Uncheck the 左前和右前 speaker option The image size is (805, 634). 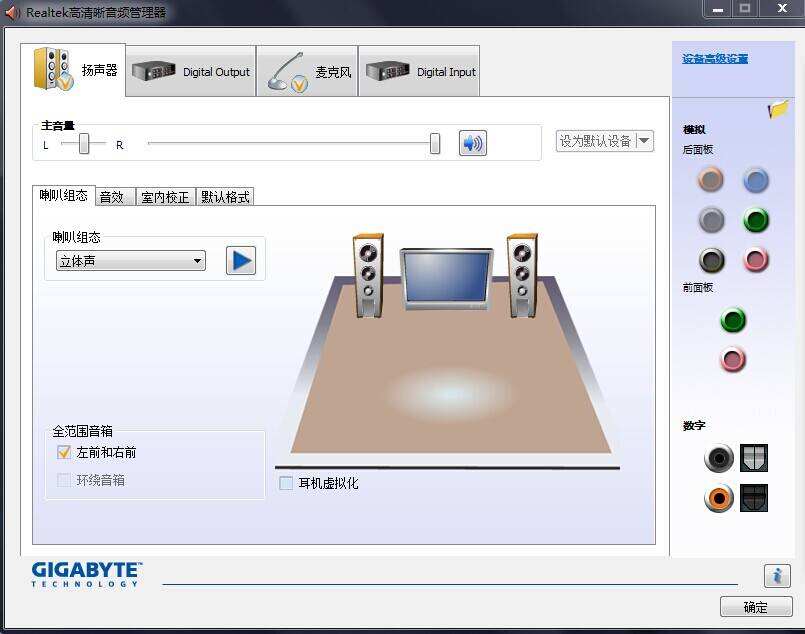[x=64, y=452]
